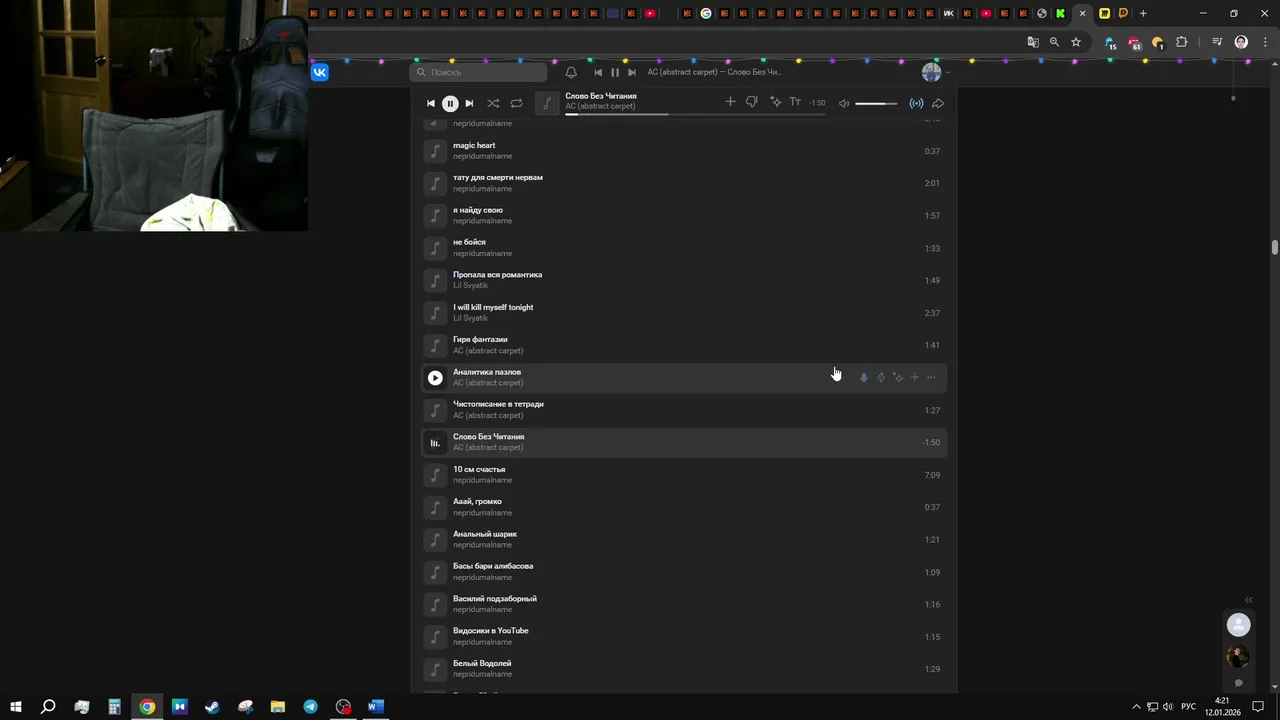This screenshot has height=720, width=1280.
Task: Open Telegram from the Windows taskbar
Action: pyautogui.click(x=311, y=707)
